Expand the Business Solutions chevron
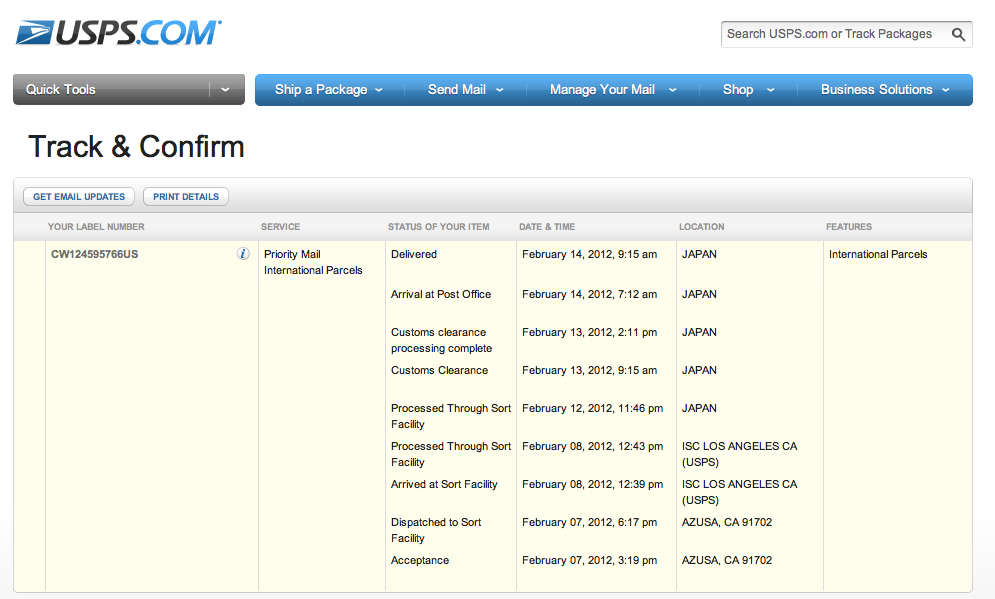Viewport: 995px width, 599px height. 946,90
